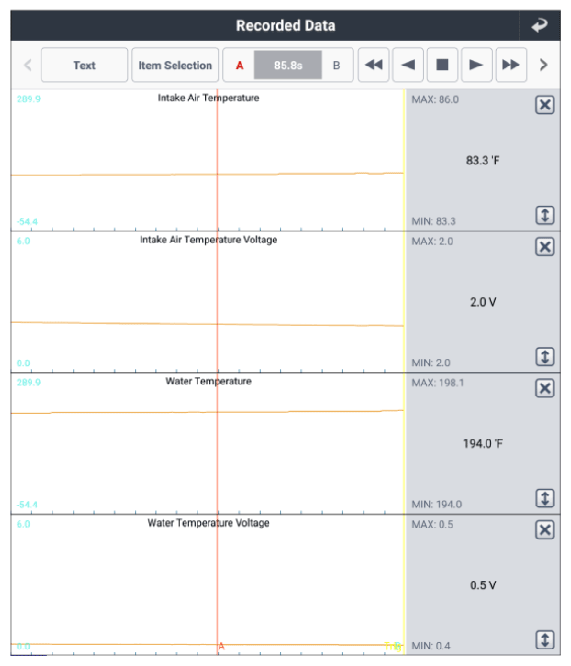Step backward with single left-arrow button
This screenshot has height=666, width=571.
tap(408, 65)
